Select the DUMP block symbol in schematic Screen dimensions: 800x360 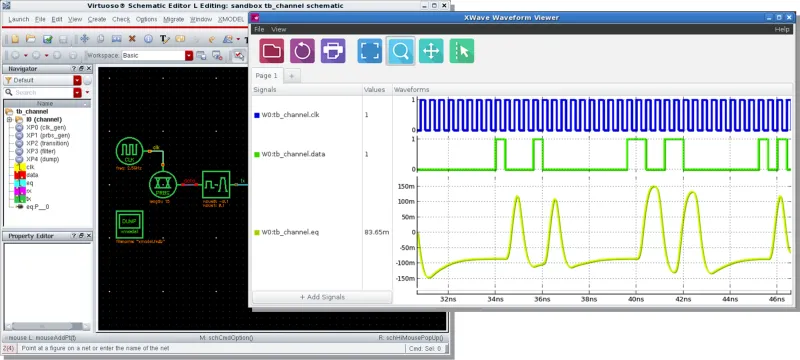coord(129,224)
